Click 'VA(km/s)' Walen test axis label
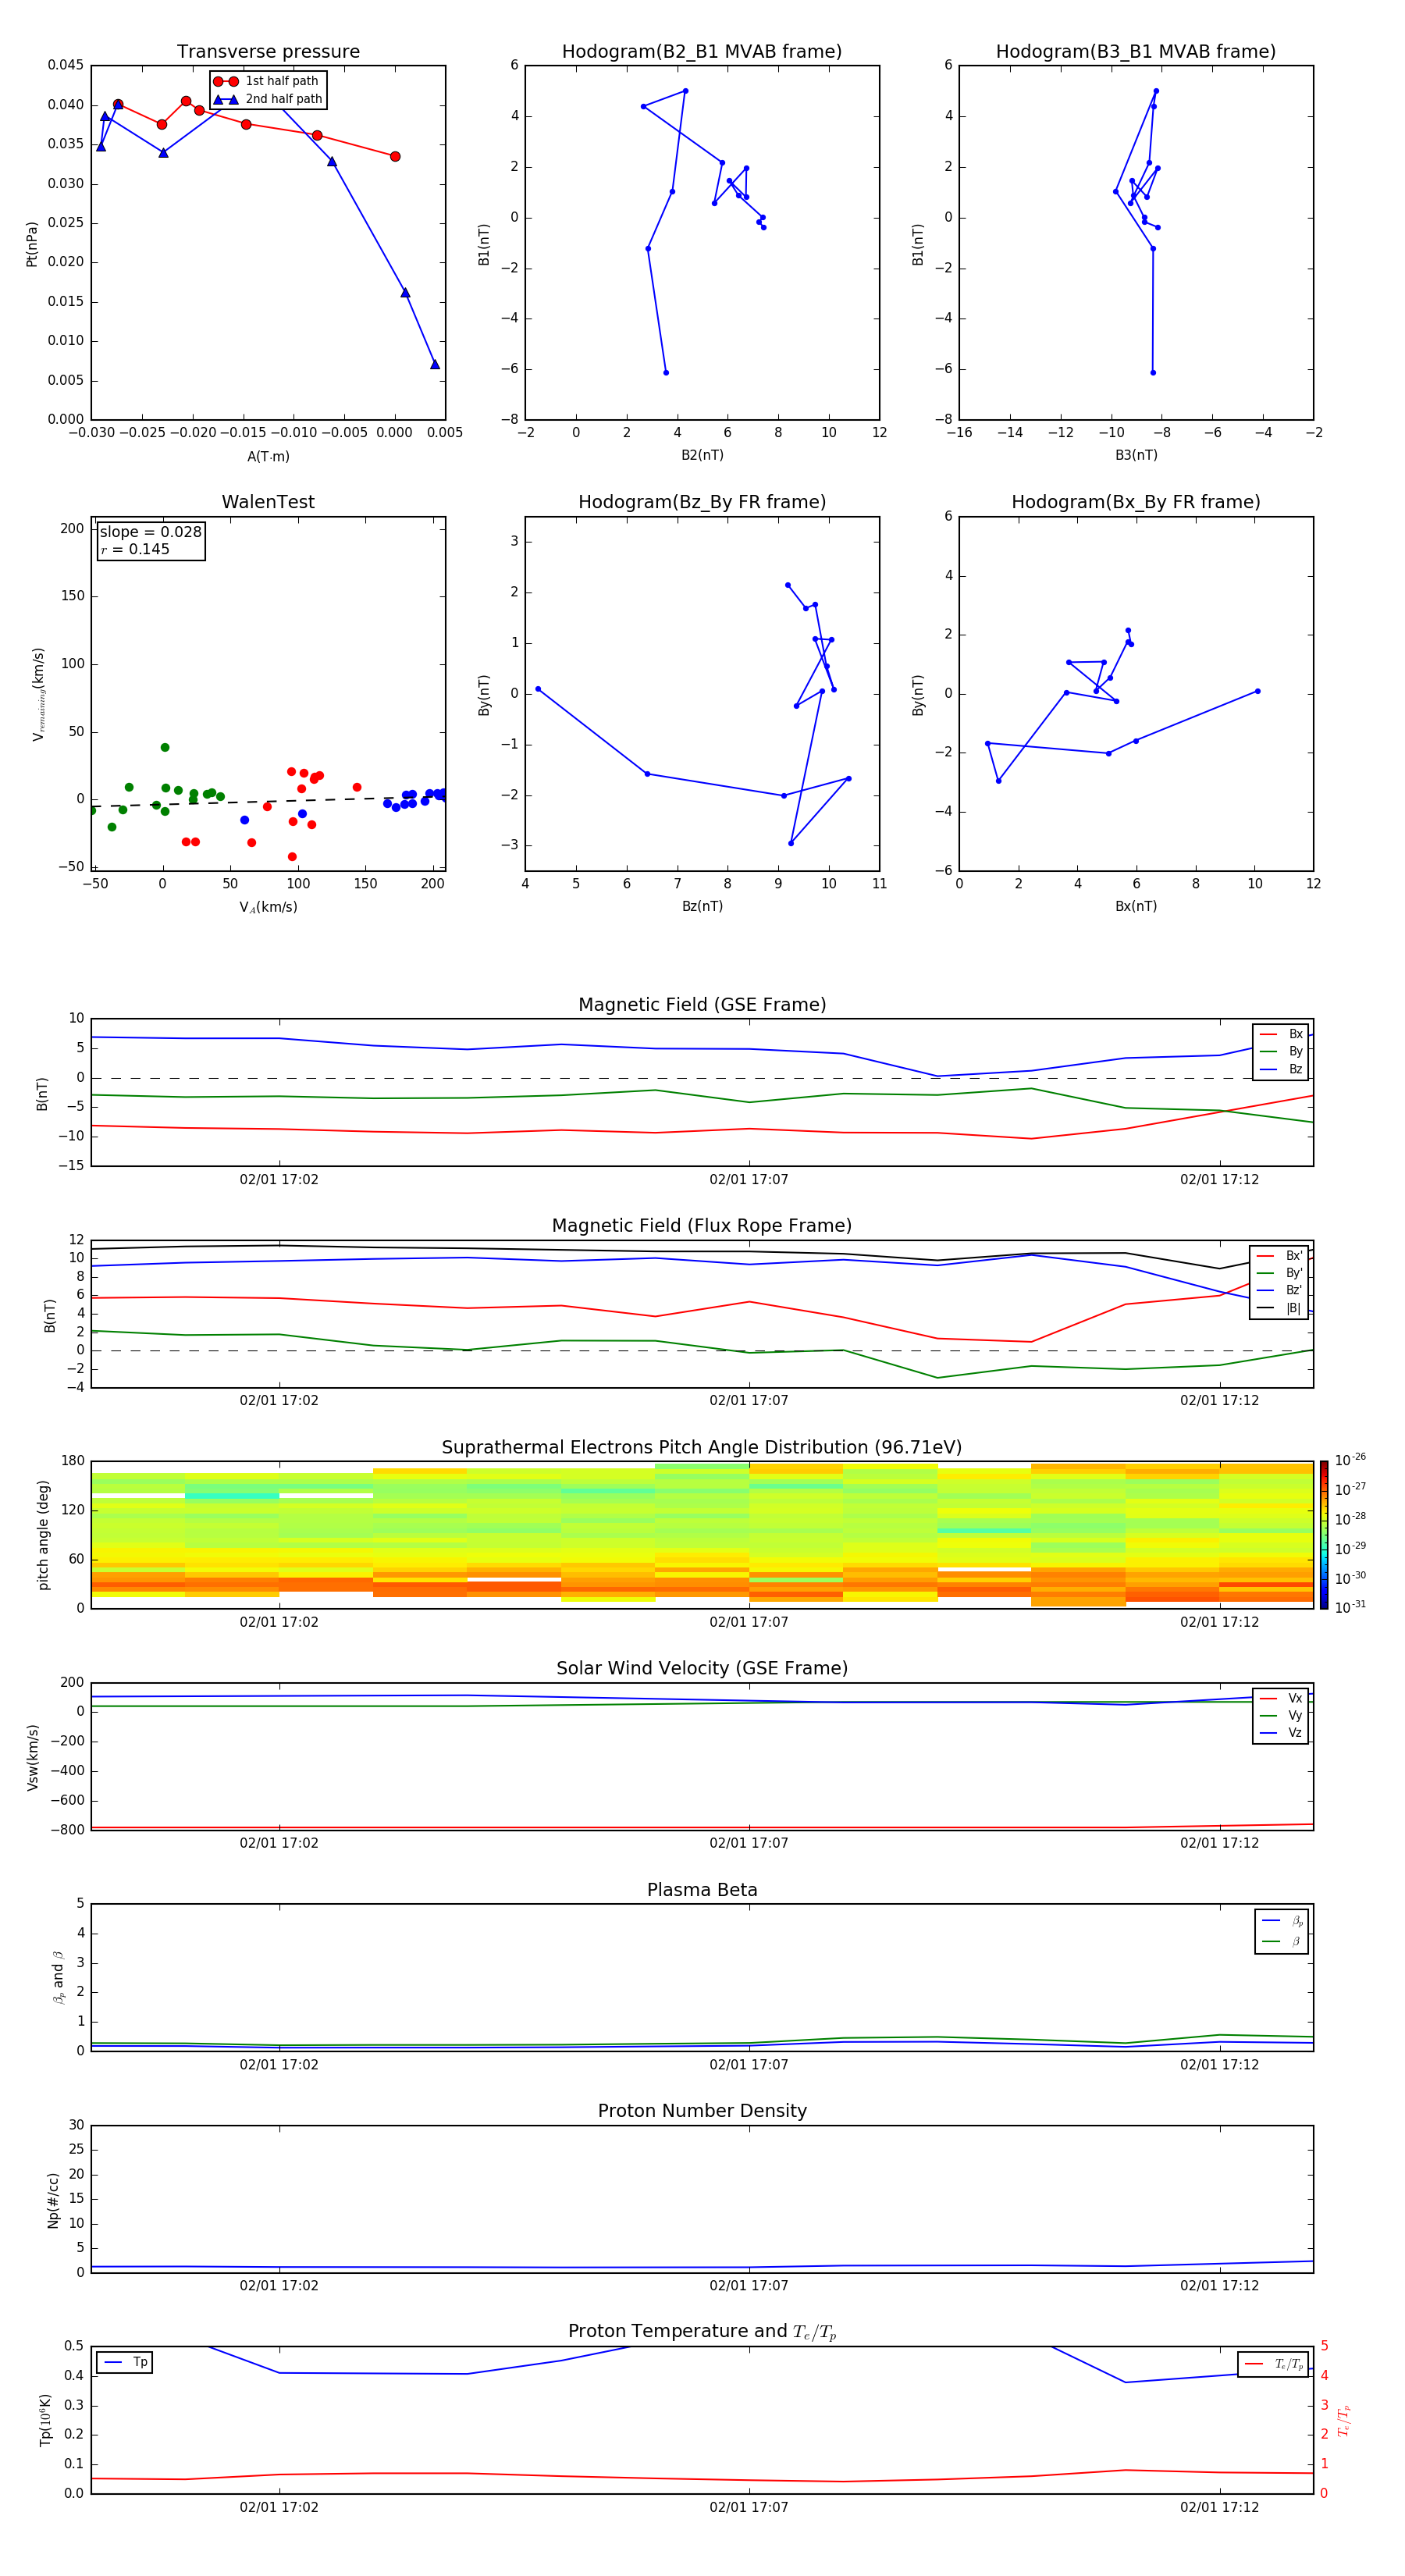Image resolution: width=1405 pixels, height=2576 pixels. (268, 908)
